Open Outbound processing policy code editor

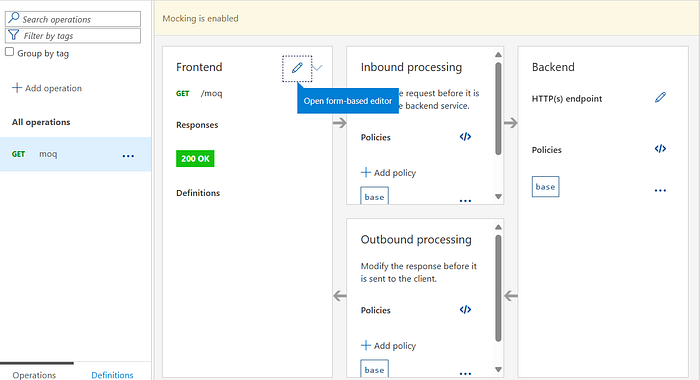click(465, 309)
